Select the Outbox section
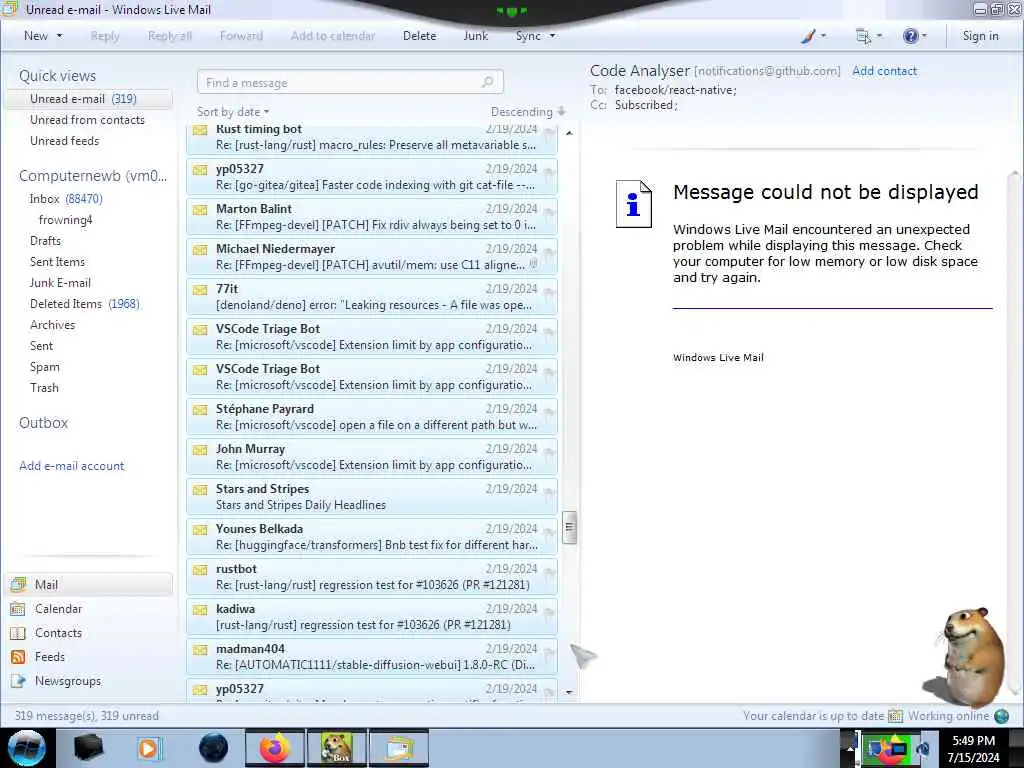The width and height of the screenshot is (1024, 768). coord(43,423)
